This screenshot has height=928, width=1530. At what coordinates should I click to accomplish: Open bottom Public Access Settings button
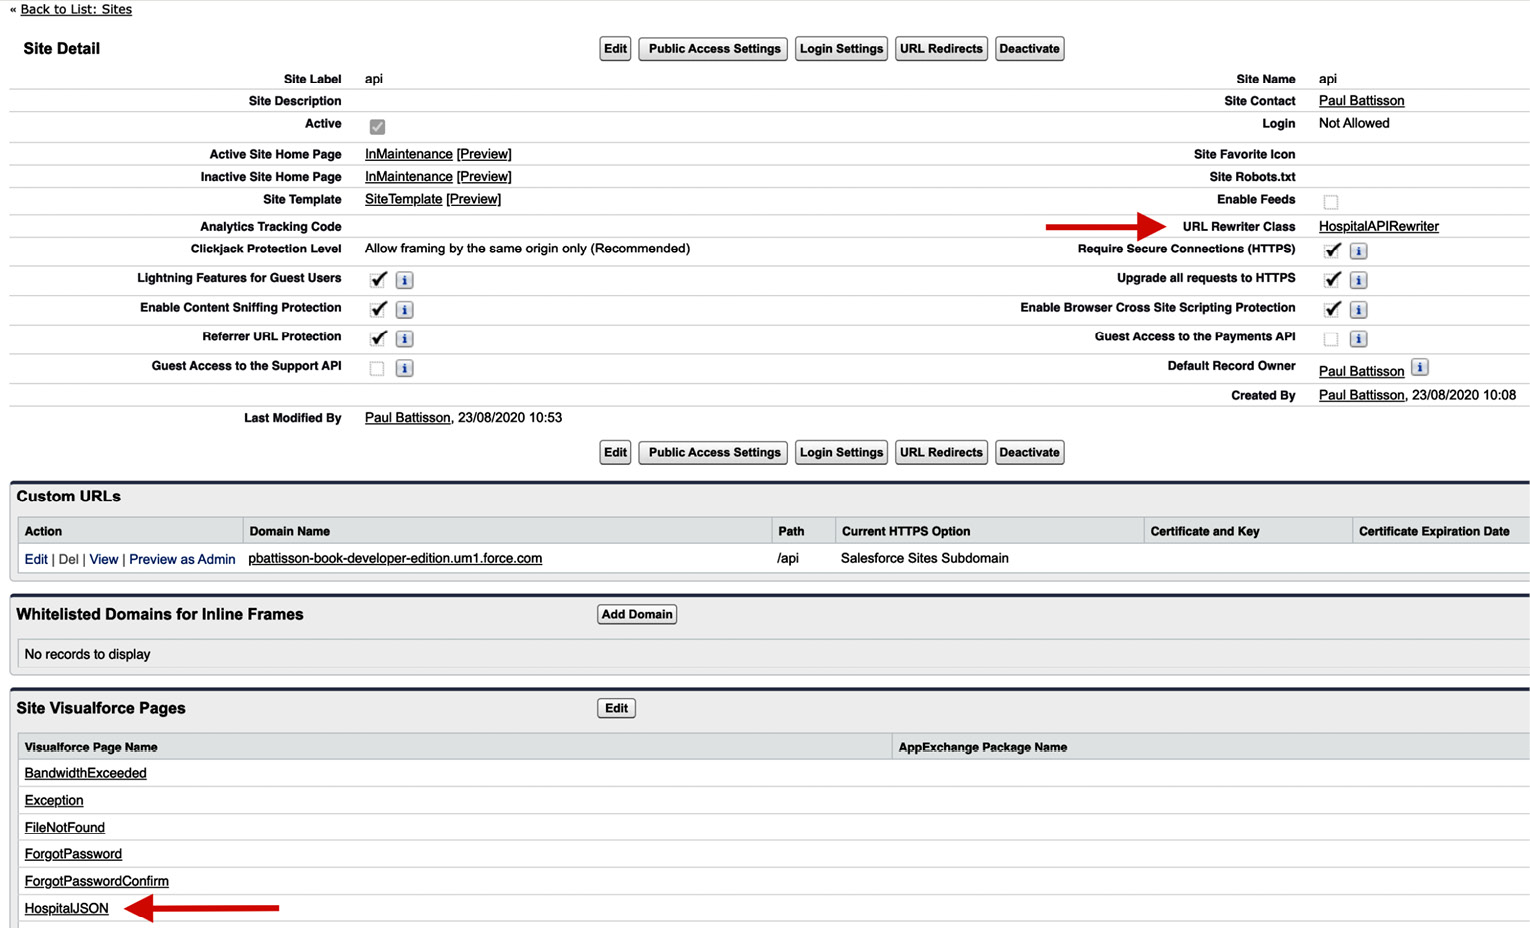[713, 452]
